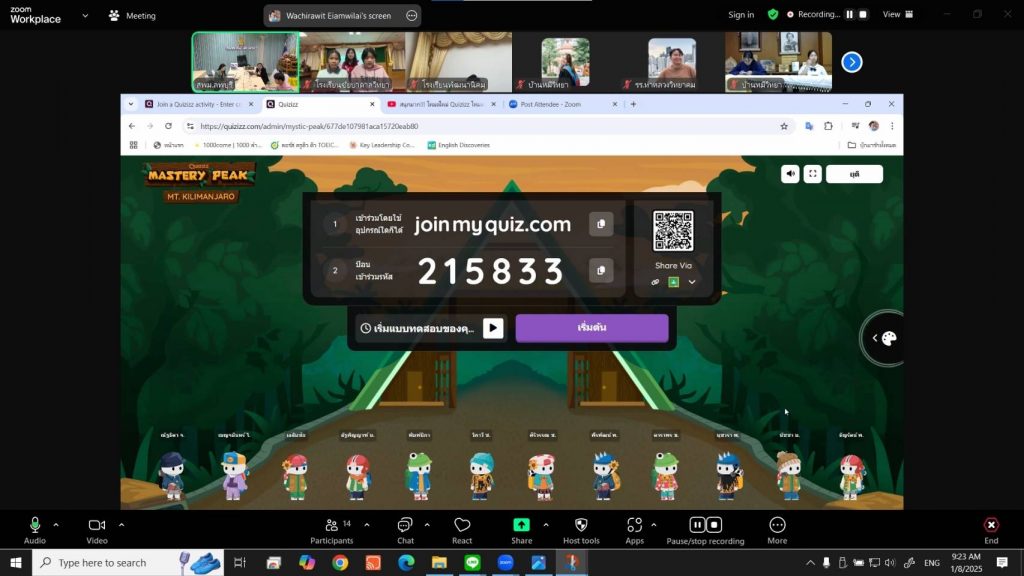The width and height of the screenshot is (1024, 576).
Task: Open the Windows Start menu
Action: click(16, 562)
